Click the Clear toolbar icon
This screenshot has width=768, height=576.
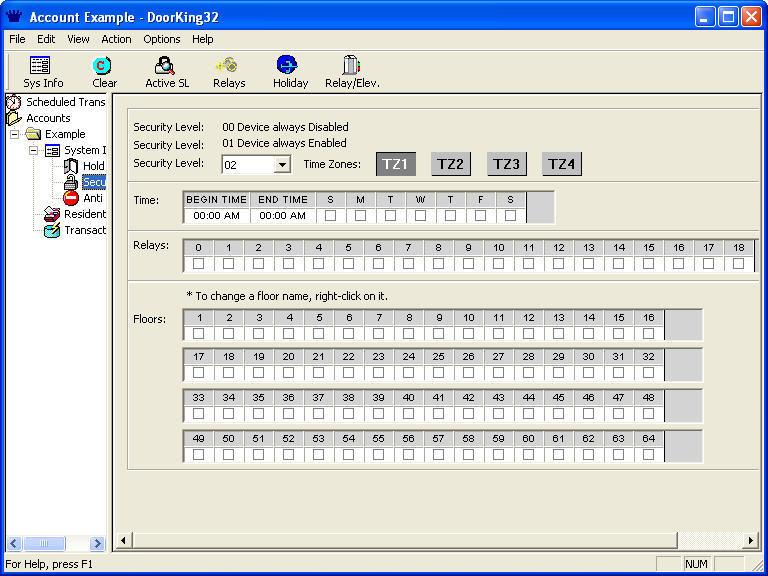102,65
